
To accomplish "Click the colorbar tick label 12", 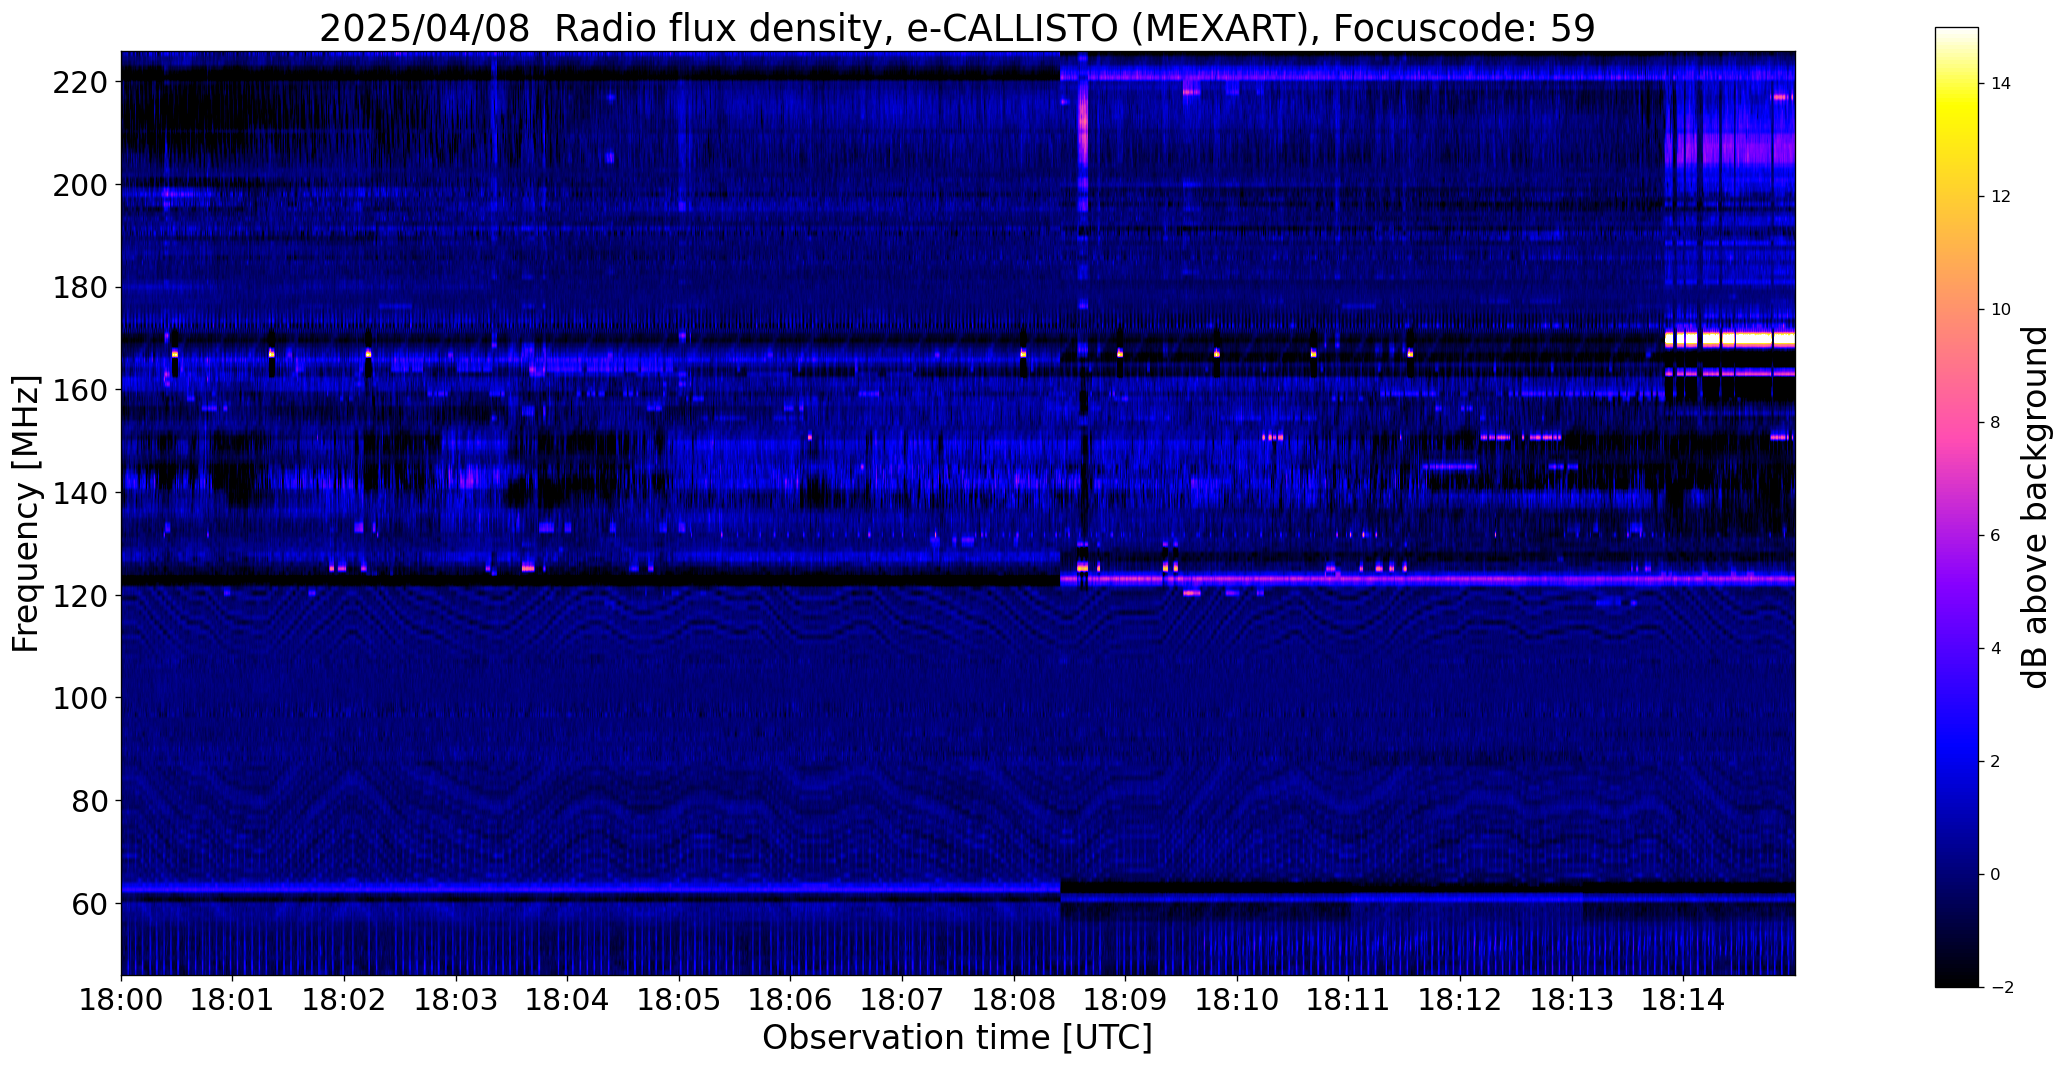I will [2001, 197].
